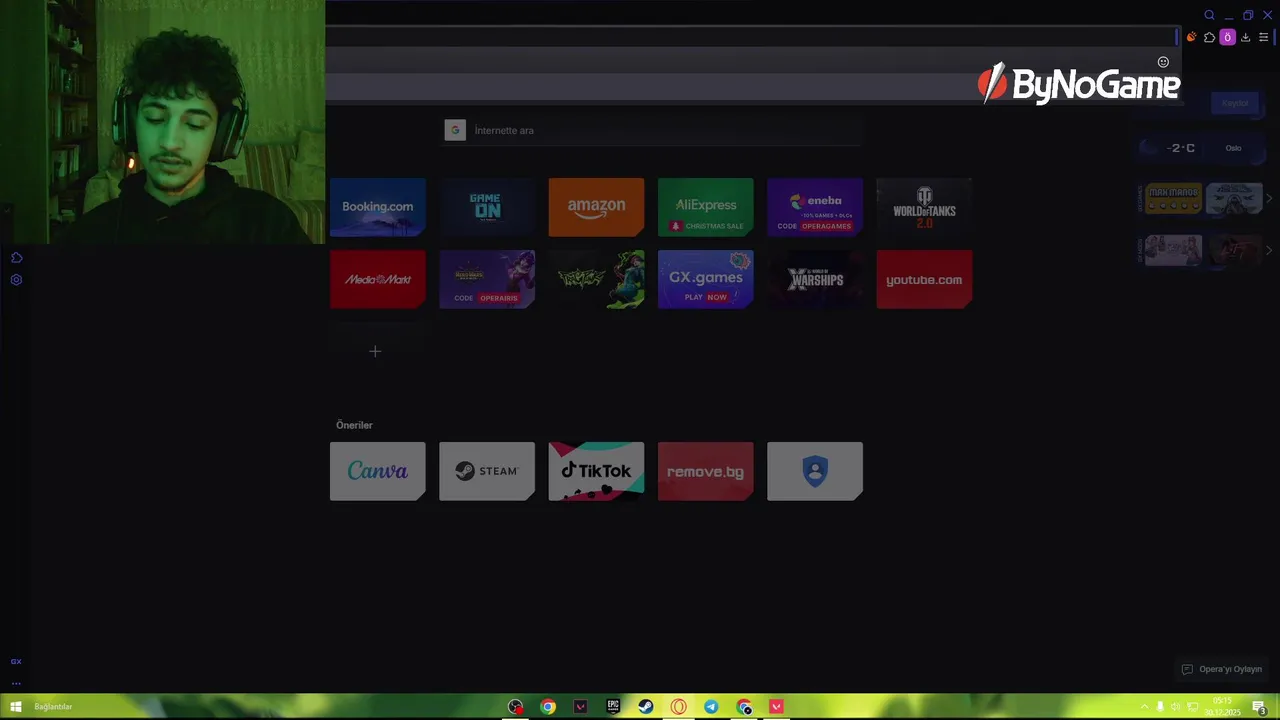The width and height of the screenshot is (1280, 720).
Task: Click the microphone tray icon
Action: [x=1160, y=707]
